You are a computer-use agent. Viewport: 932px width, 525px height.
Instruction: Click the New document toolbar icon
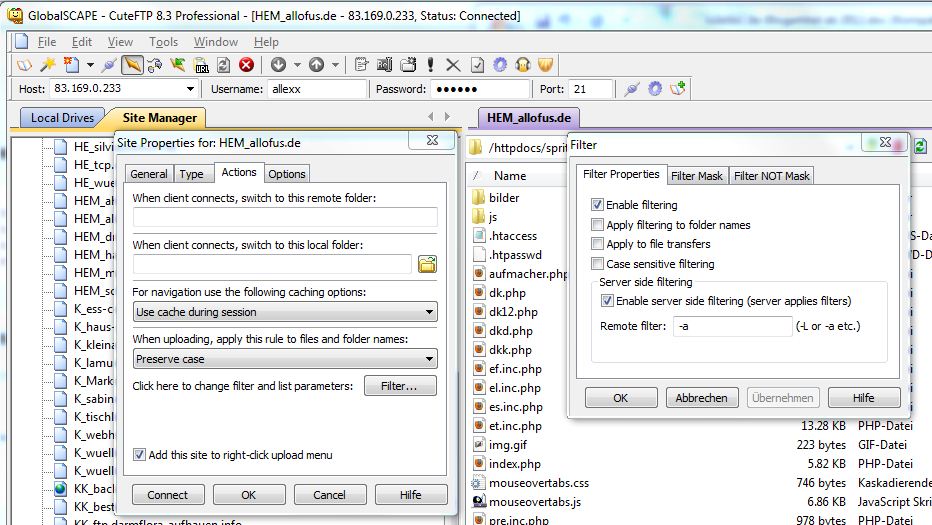pos(71,65)
